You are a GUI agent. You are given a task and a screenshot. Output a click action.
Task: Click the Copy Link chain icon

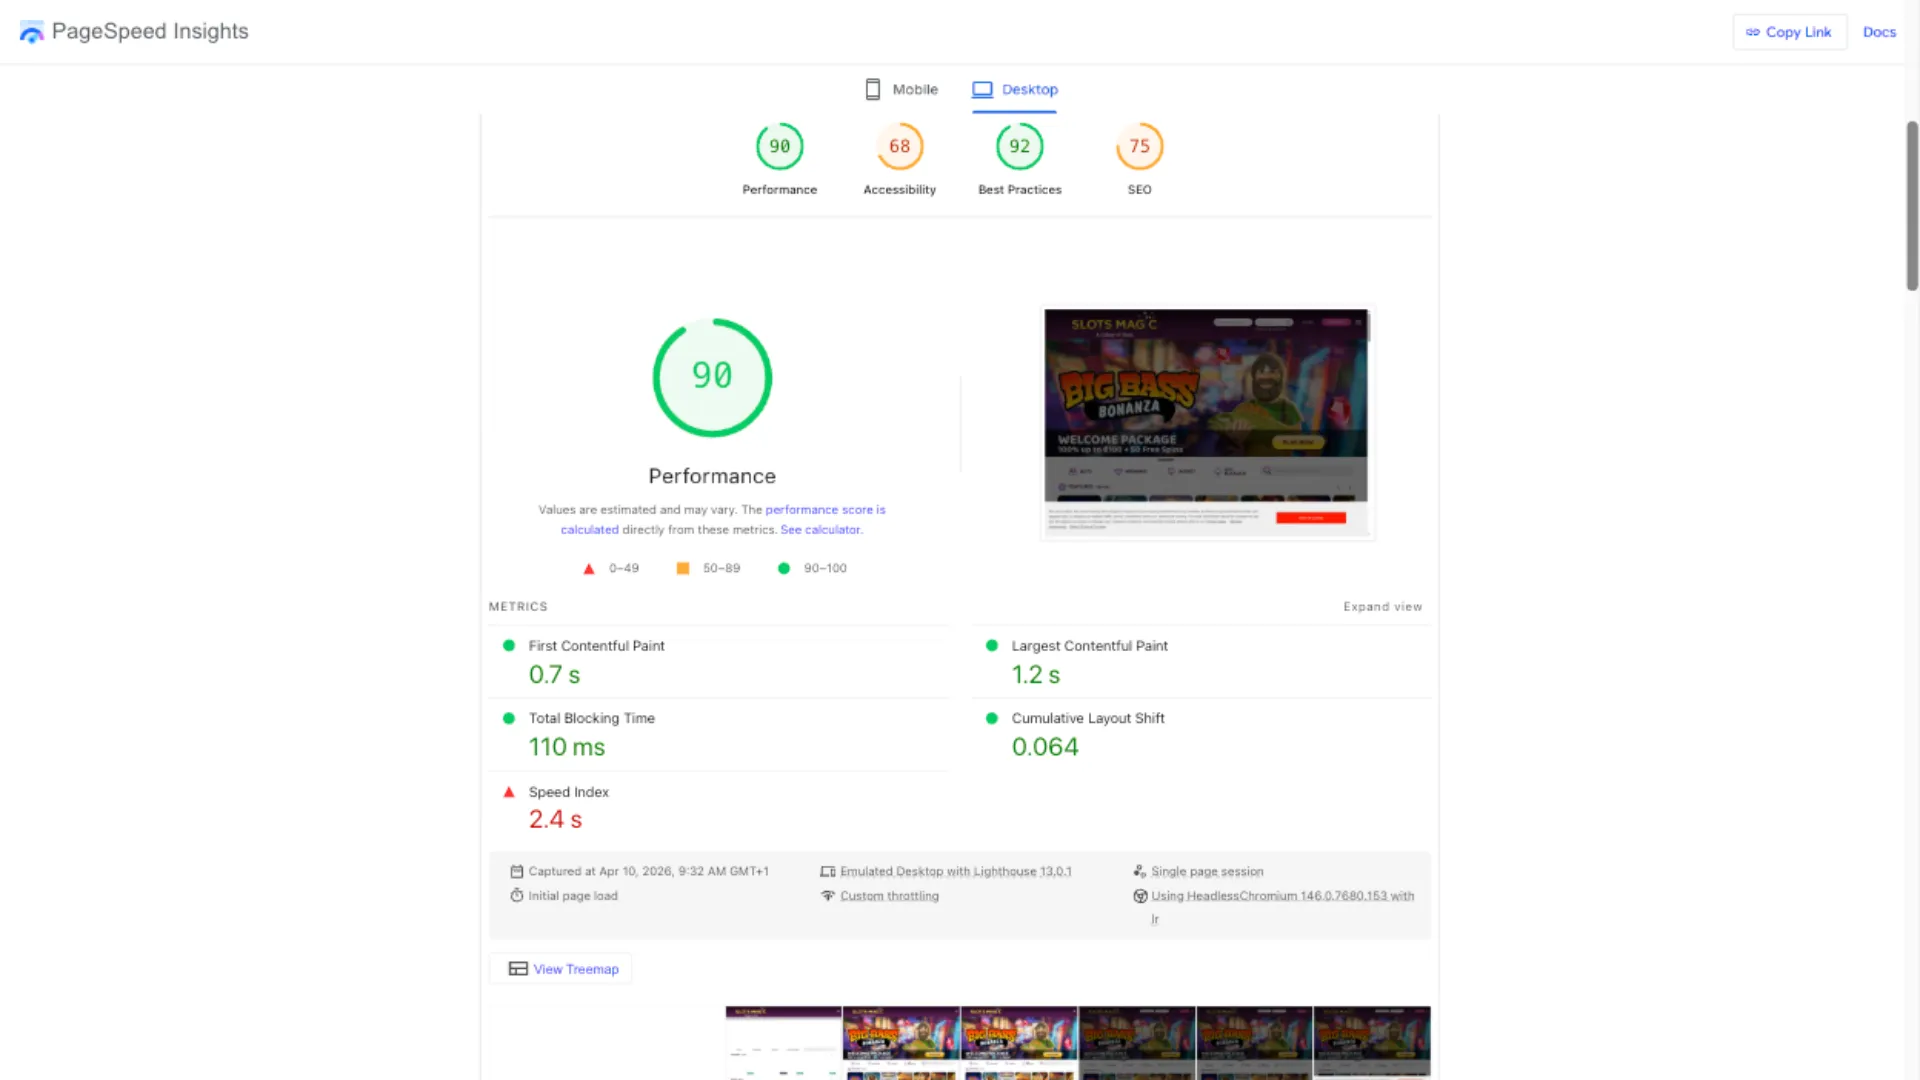pos(1752,32)
